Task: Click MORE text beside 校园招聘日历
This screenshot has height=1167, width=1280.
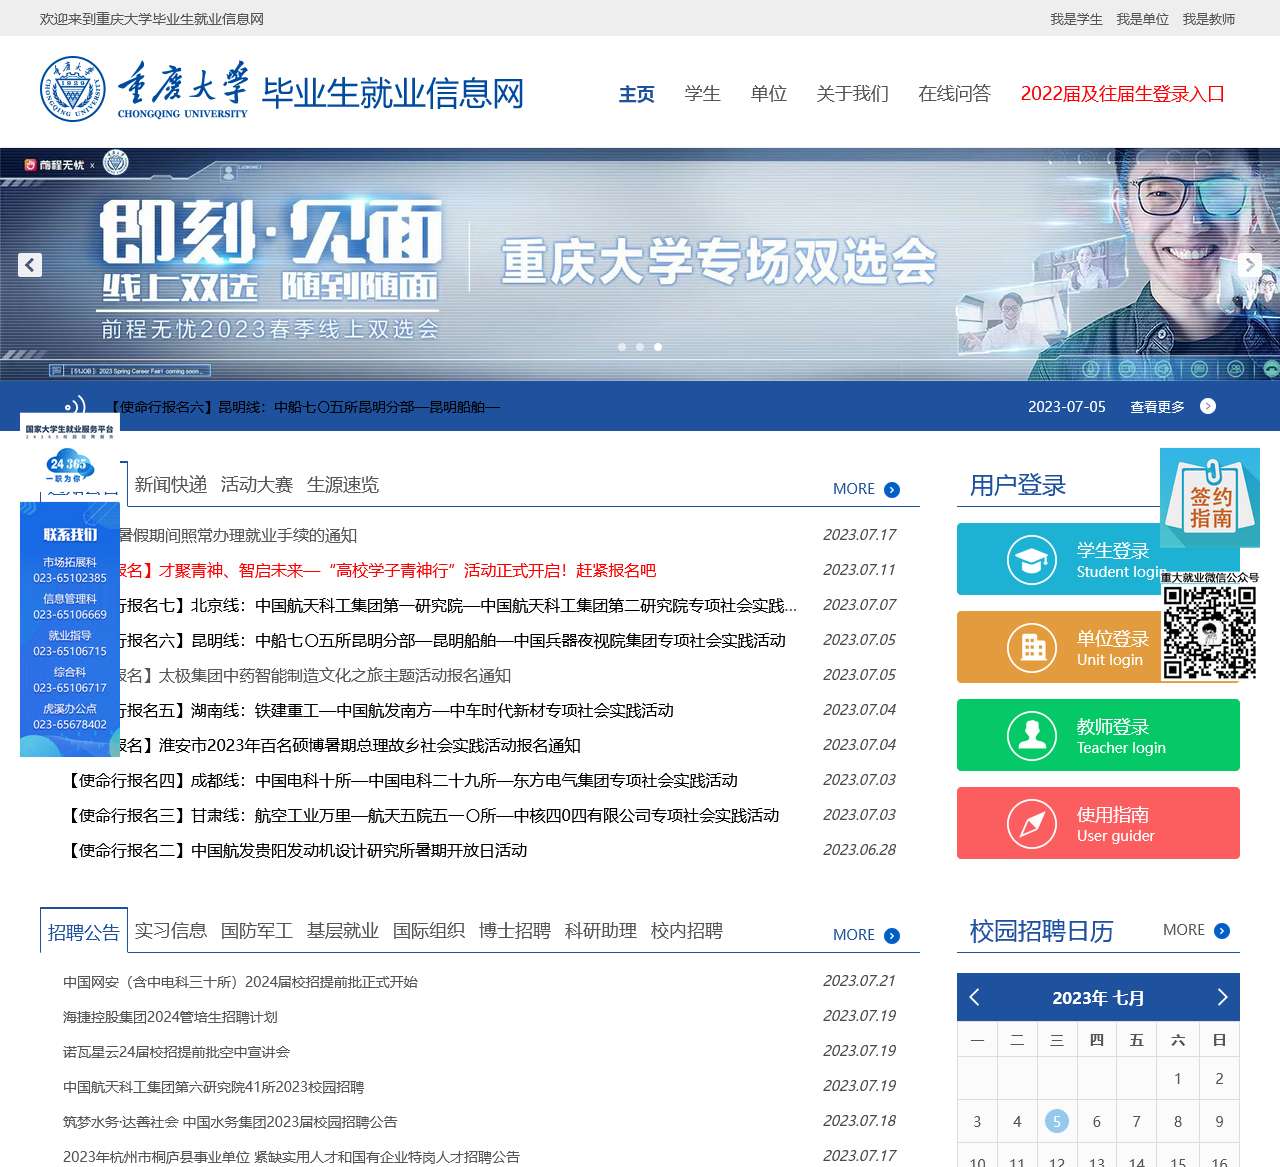Action: [x=1184, y=930]
